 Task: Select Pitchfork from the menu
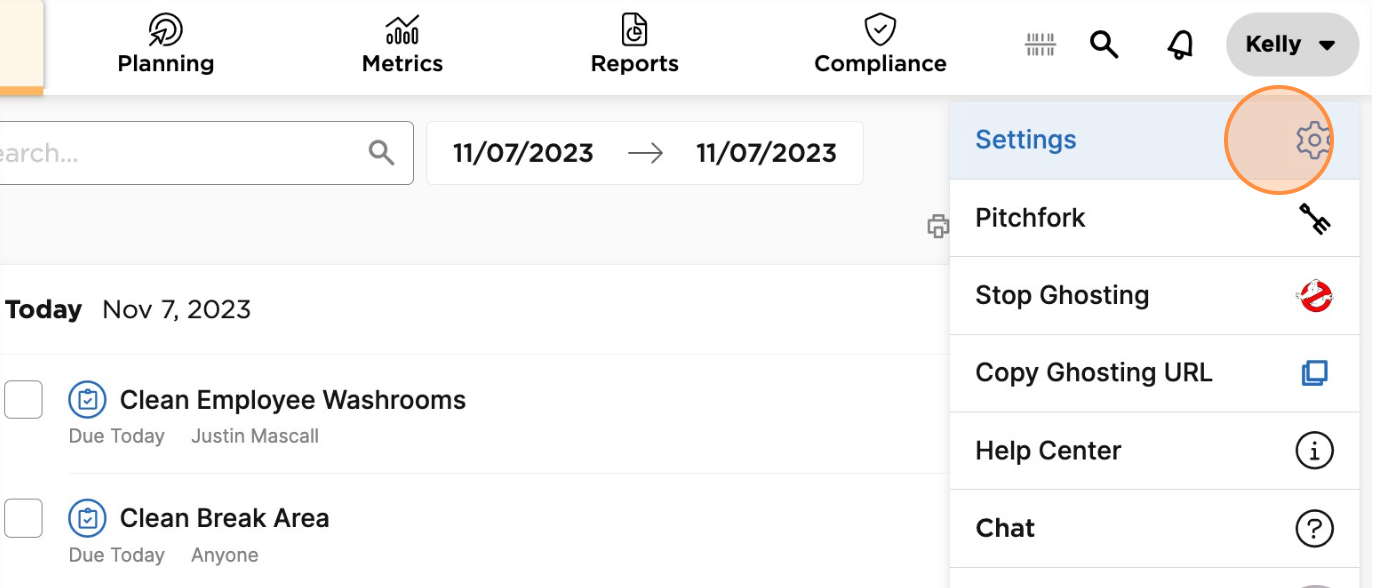(x=1154, y=218)
